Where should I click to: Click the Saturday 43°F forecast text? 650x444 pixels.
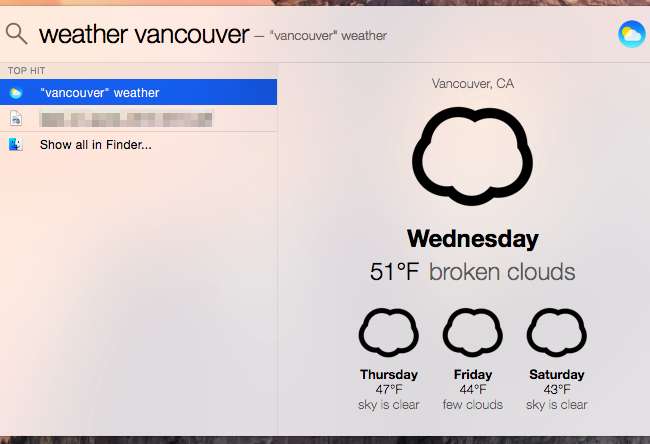557,390
